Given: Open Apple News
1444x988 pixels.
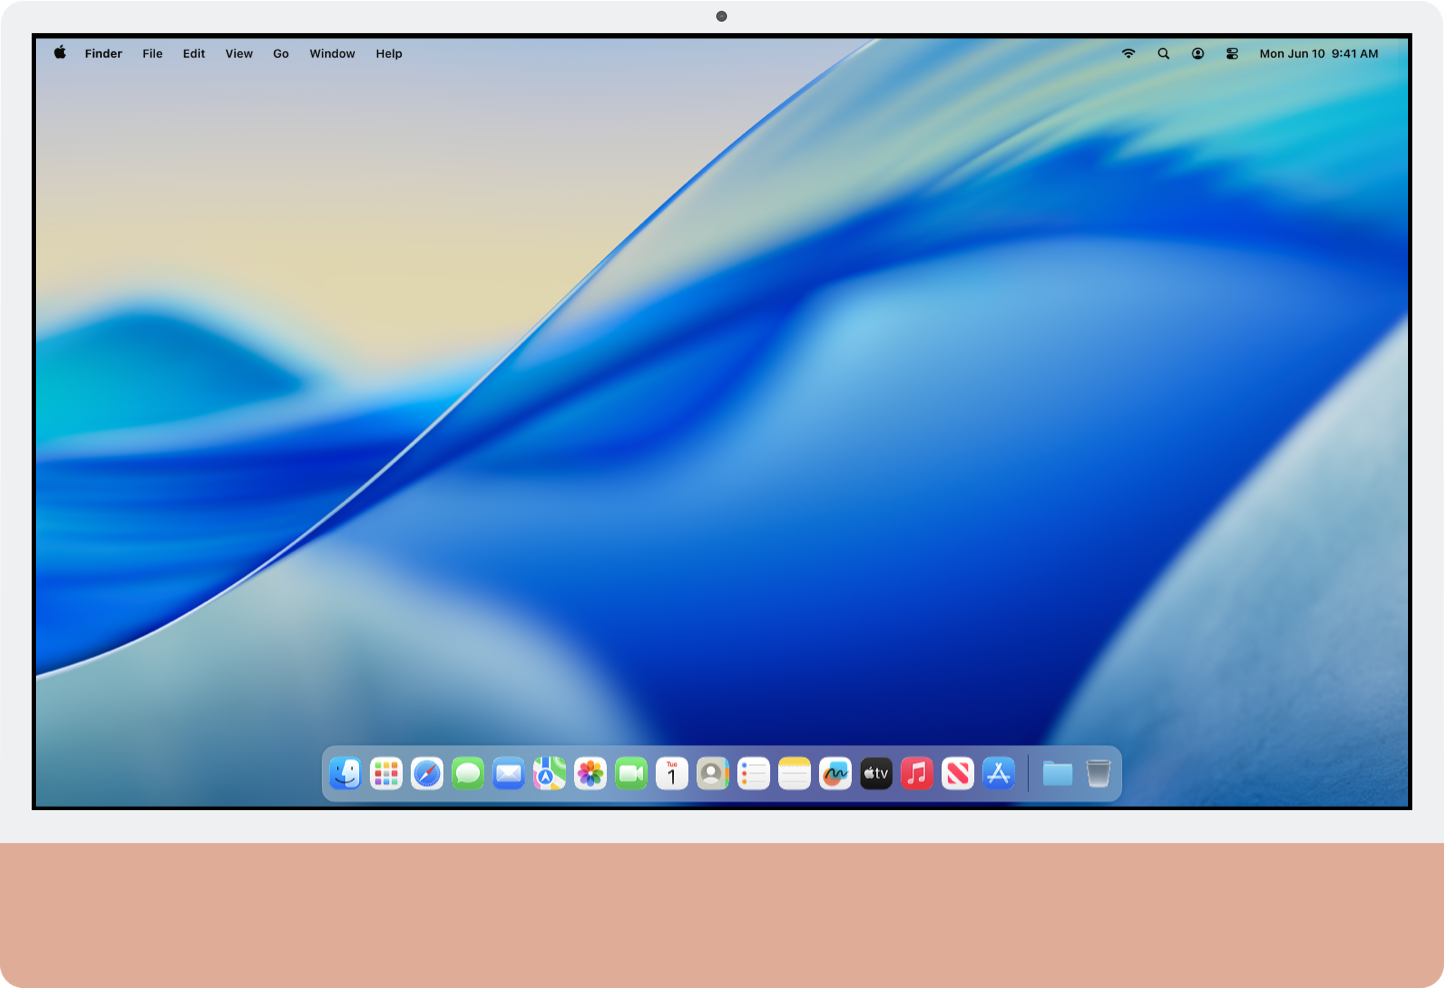Looking at the screenshot, I should point(957,773).
